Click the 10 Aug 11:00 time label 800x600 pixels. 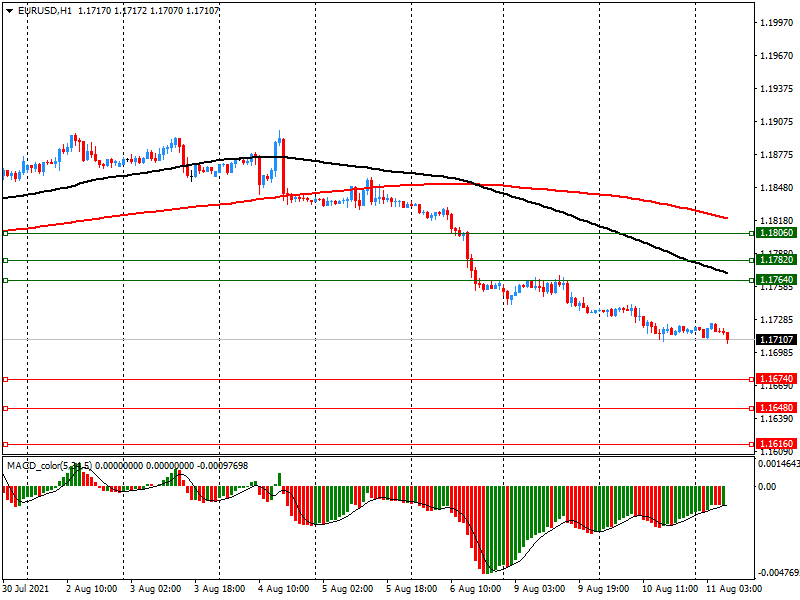point(670,589)
